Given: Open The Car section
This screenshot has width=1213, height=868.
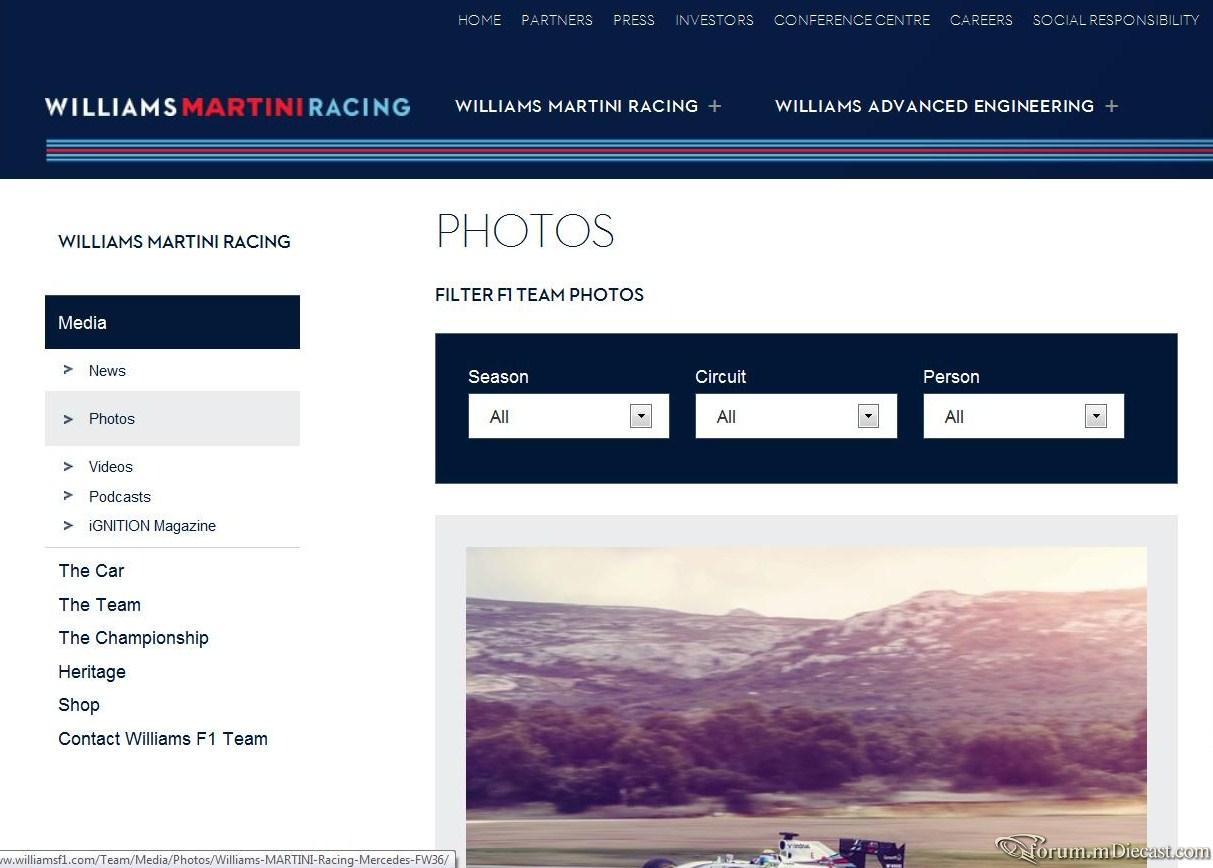Looking at the screenshot, I should tap(91, 571).
